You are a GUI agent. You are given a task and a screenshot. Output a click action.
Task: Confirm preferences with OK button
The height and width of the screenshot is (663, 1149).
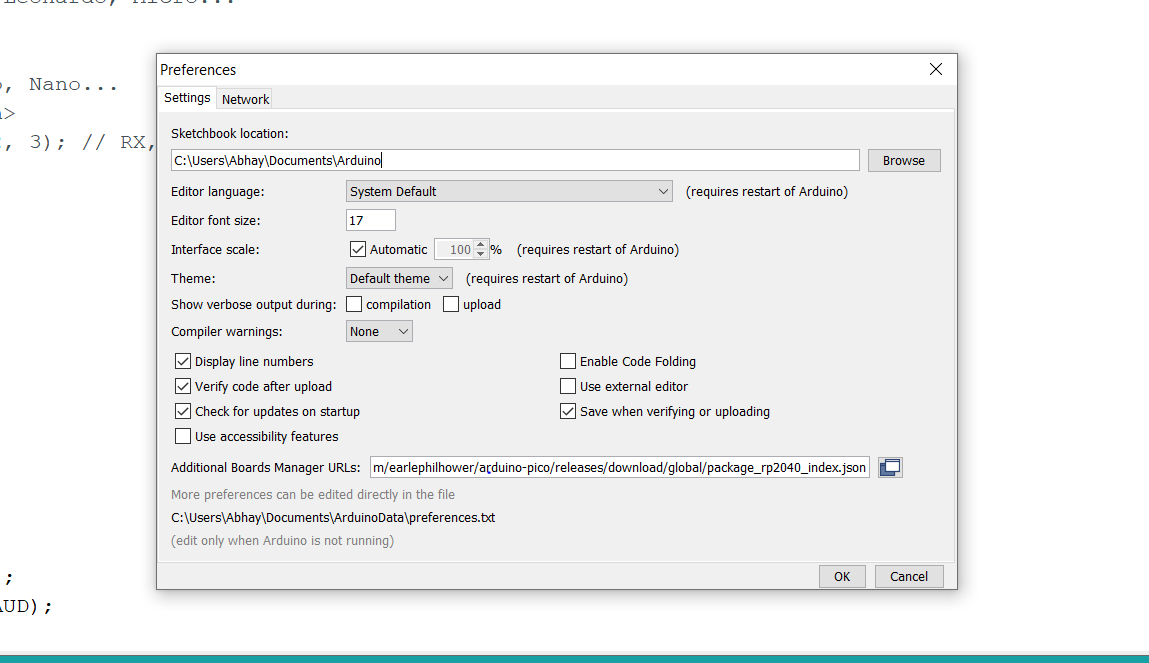[x=842, y=577]
